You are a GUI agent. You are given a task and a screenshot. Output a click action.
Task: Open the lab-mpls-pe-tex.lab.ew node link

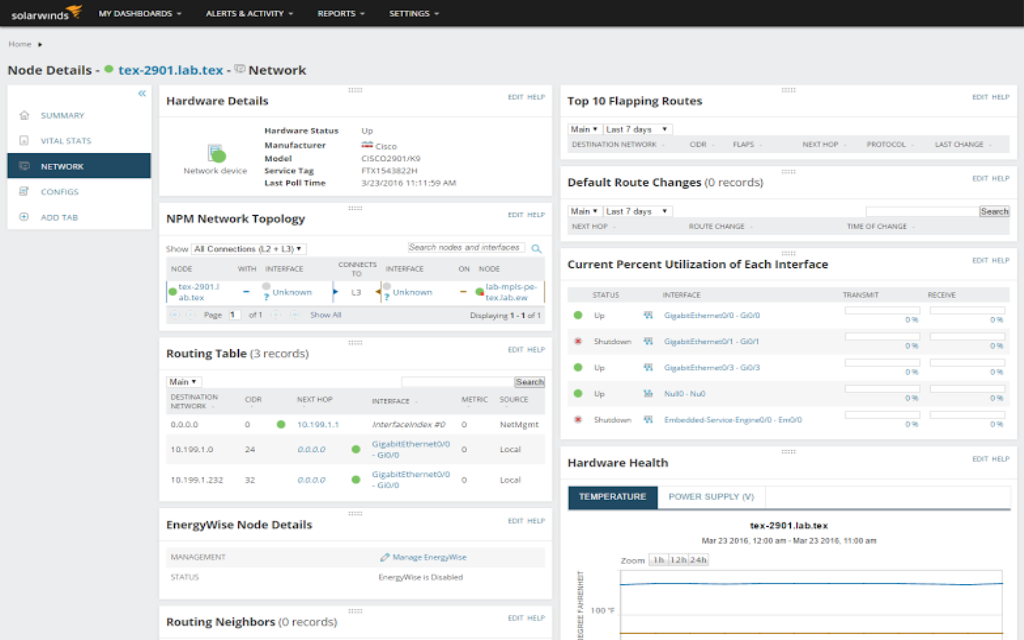point(509,294)
